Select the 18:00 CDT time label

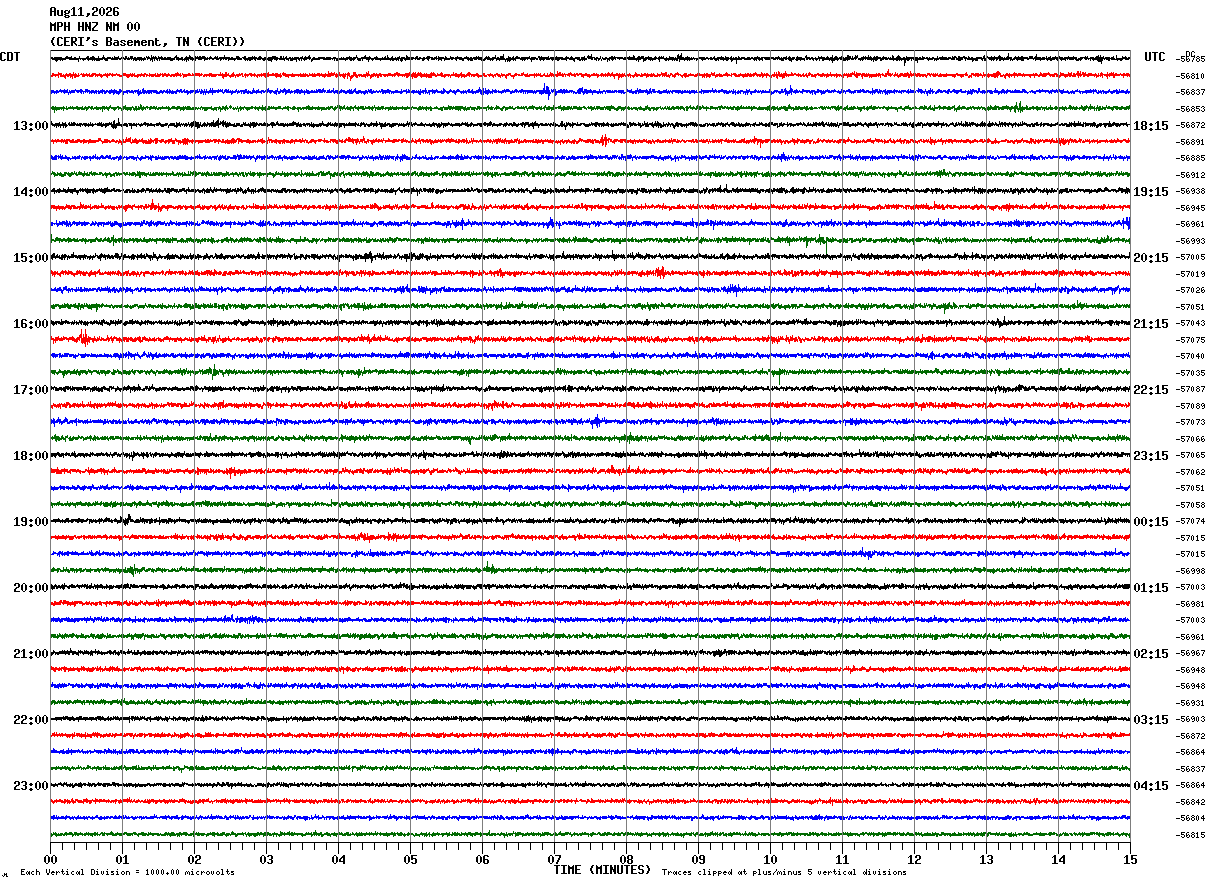[x=31, y=456]
